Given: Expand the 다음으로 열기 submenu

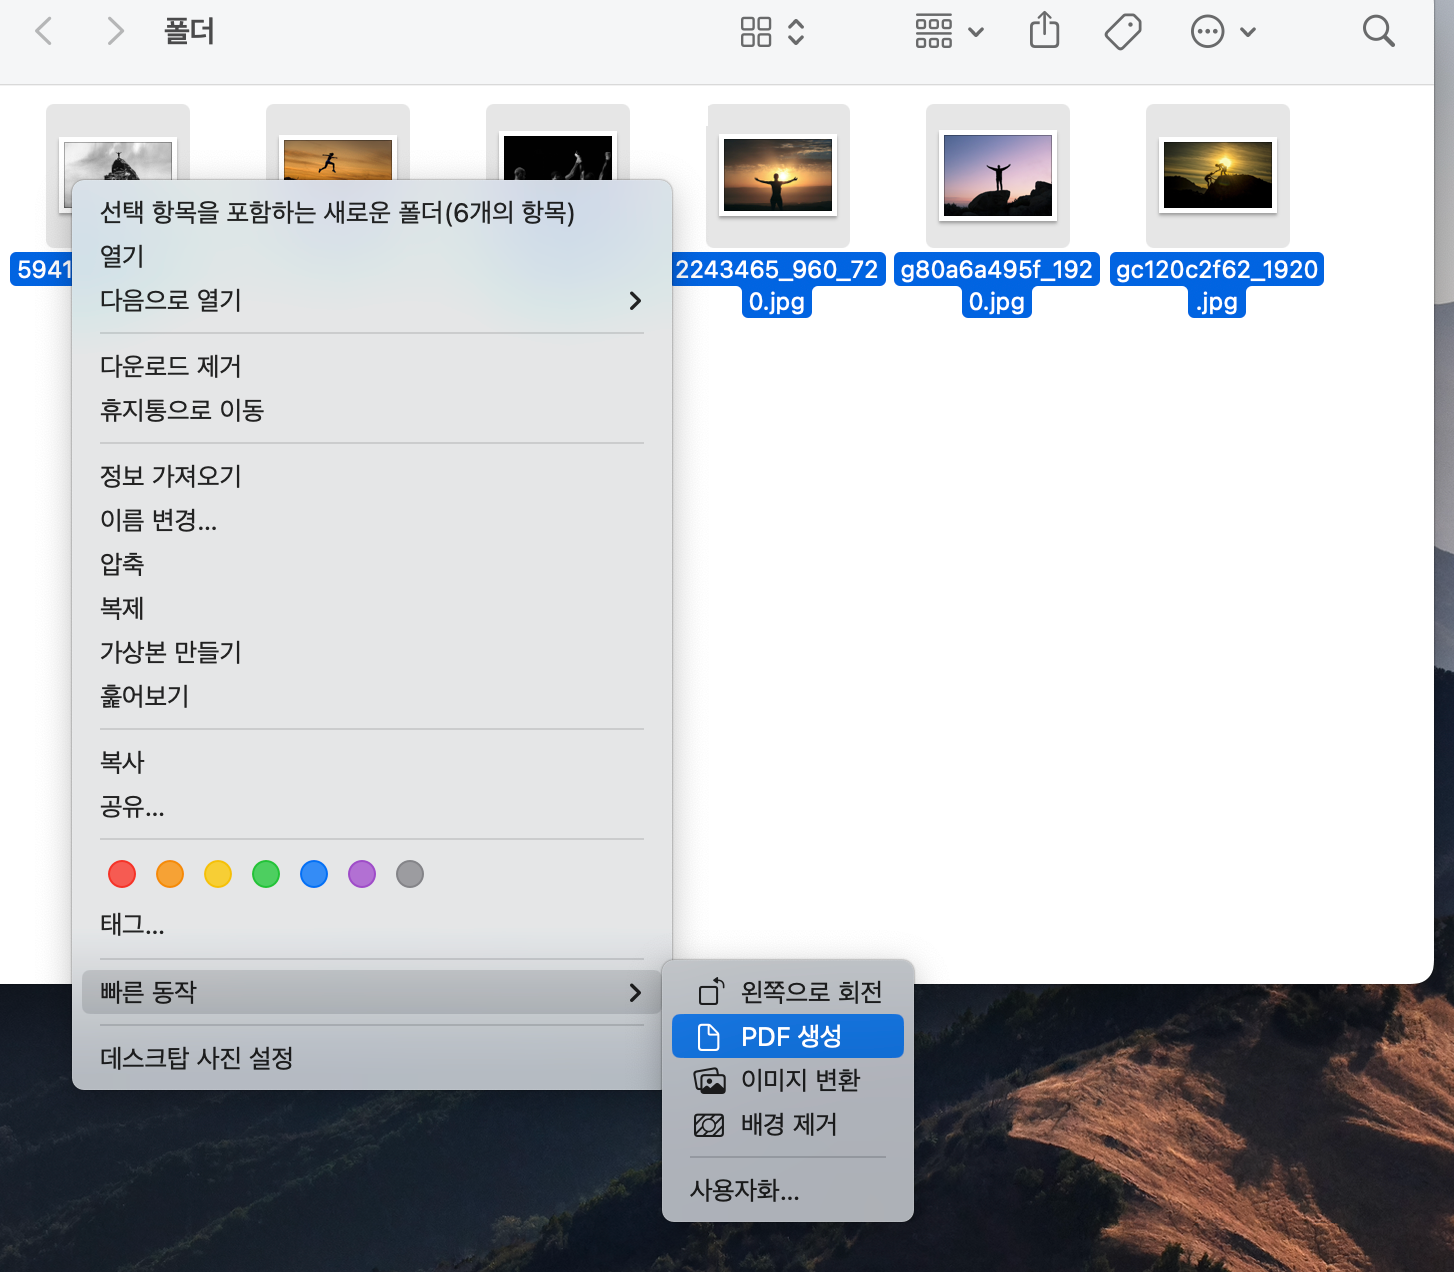Looking at the screenshot, I should (635, 301).
